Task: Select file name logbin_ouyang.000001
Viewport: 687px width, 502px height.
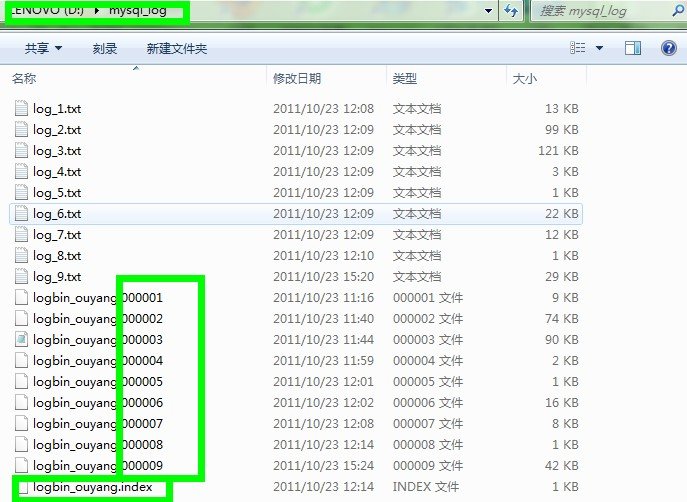Action: click(x=98, y=298)
